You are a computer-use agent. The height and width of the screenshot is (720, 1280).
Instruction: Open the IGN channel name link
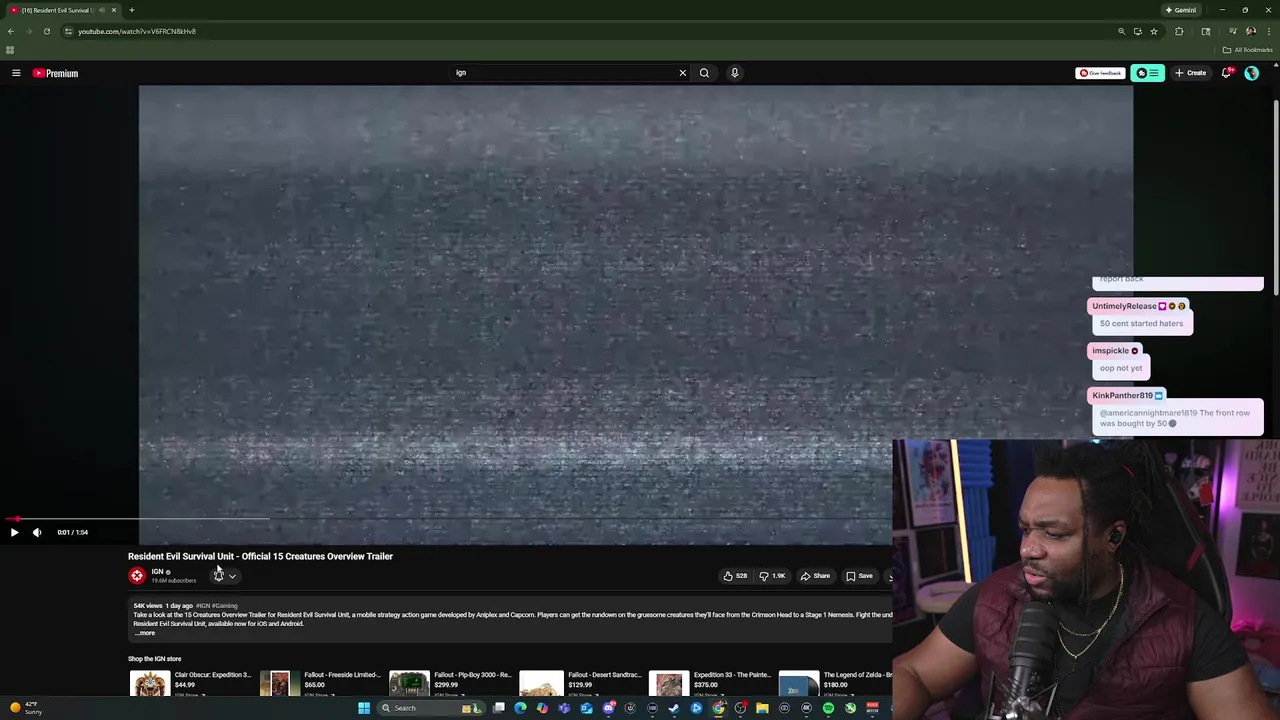click(157, 571)
